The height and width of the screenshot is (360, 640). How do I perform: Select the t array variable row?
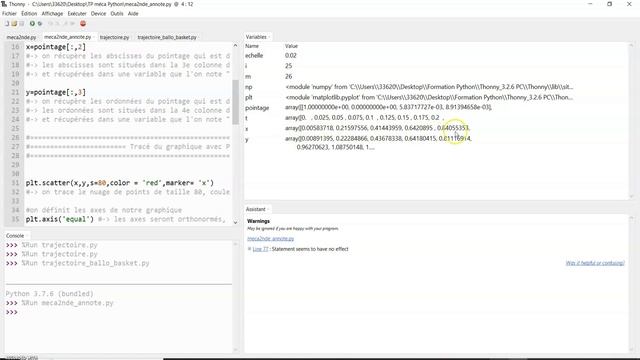436,118
